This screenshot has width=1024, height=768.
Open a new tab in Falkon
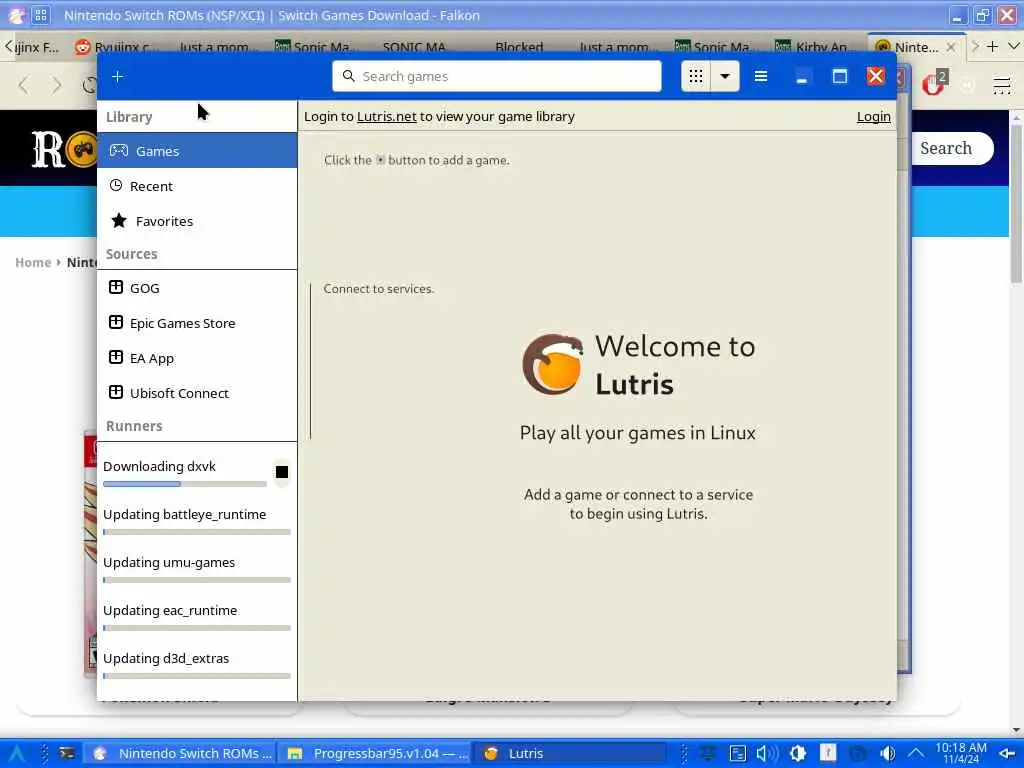coord(992,46)
